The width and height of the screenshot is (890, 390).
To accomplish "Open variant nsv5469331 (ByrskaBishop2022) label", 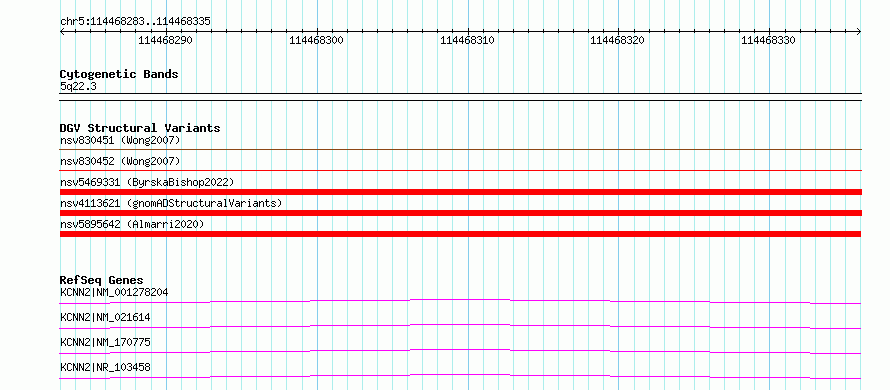I will (x=147, y=182).
